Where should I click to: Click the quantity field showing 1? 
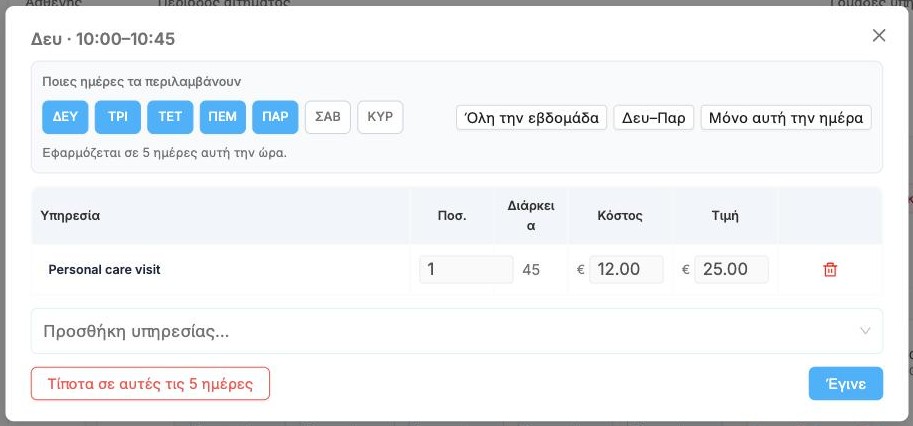[x=466, y=269]
